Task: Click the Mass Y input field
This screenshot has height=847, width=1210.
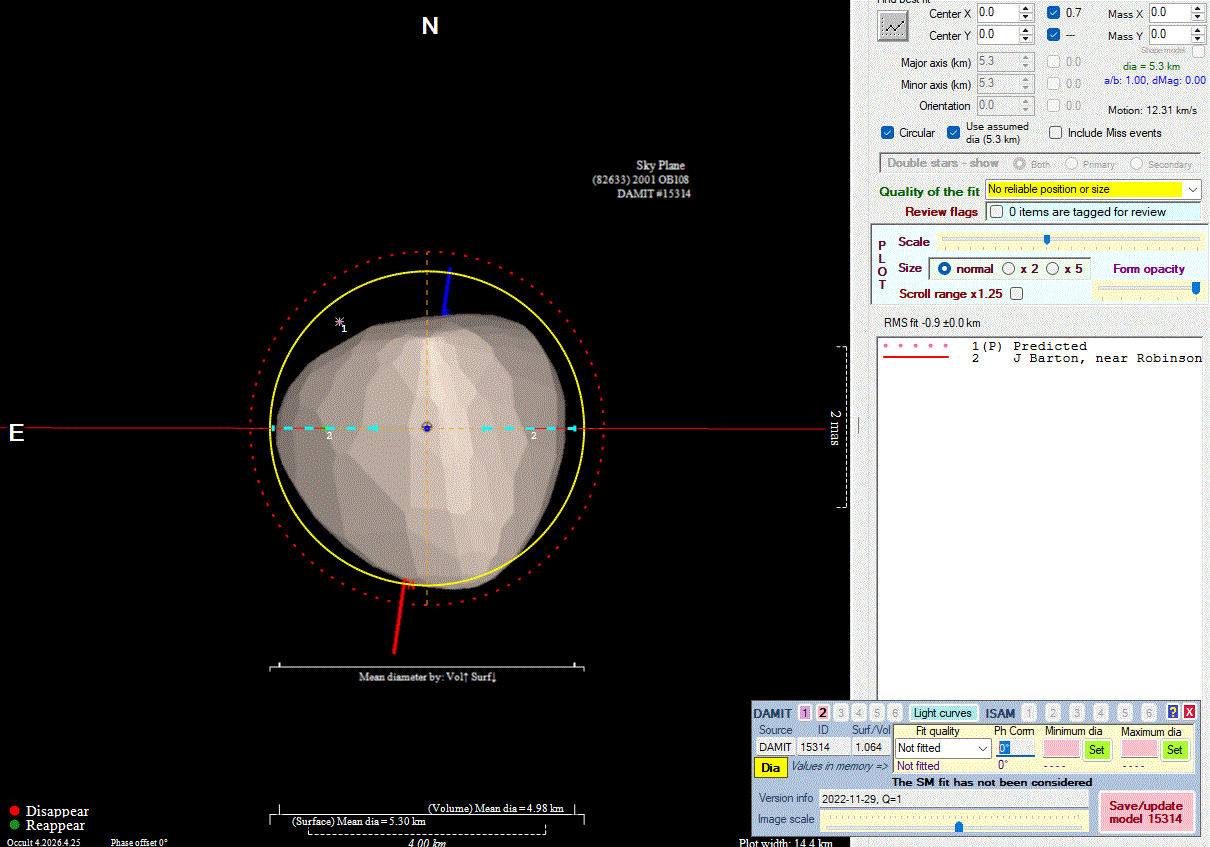Action: [1169, 35]
